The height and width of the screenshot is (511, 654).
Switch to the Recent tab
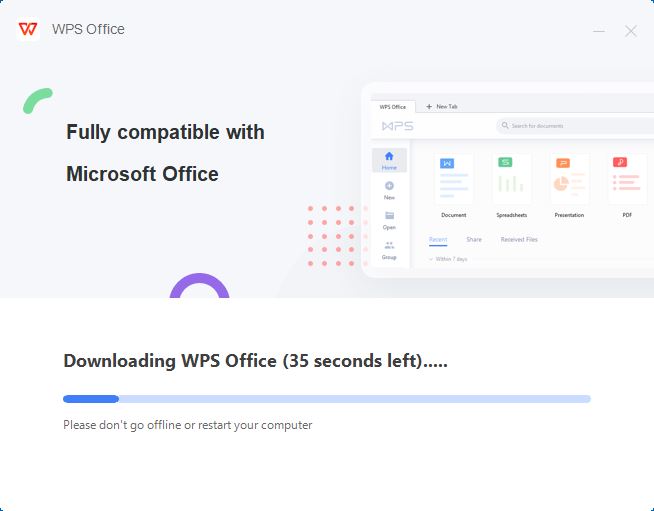[x=438, y=239]
